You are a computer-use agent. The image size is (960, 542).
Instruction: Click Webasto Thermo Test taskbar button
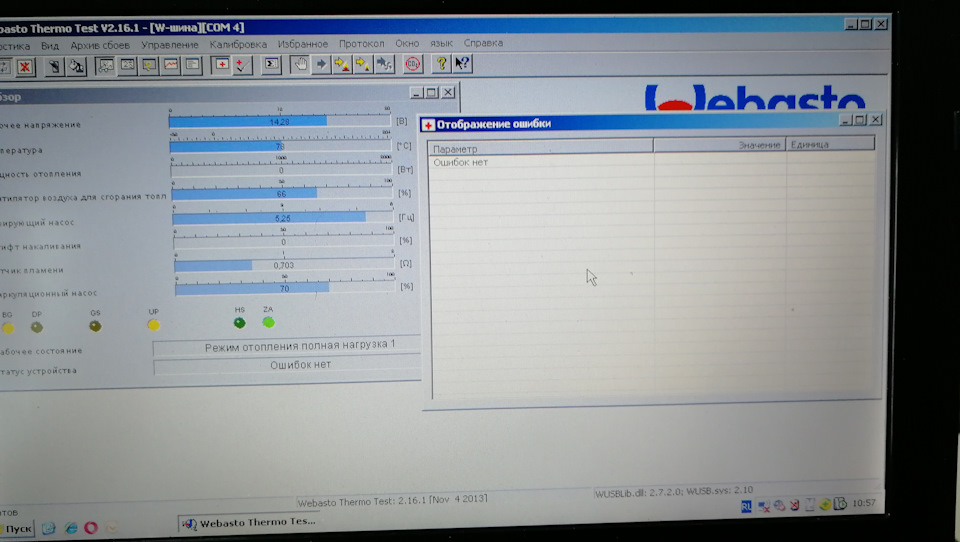[x=251, y=522]
